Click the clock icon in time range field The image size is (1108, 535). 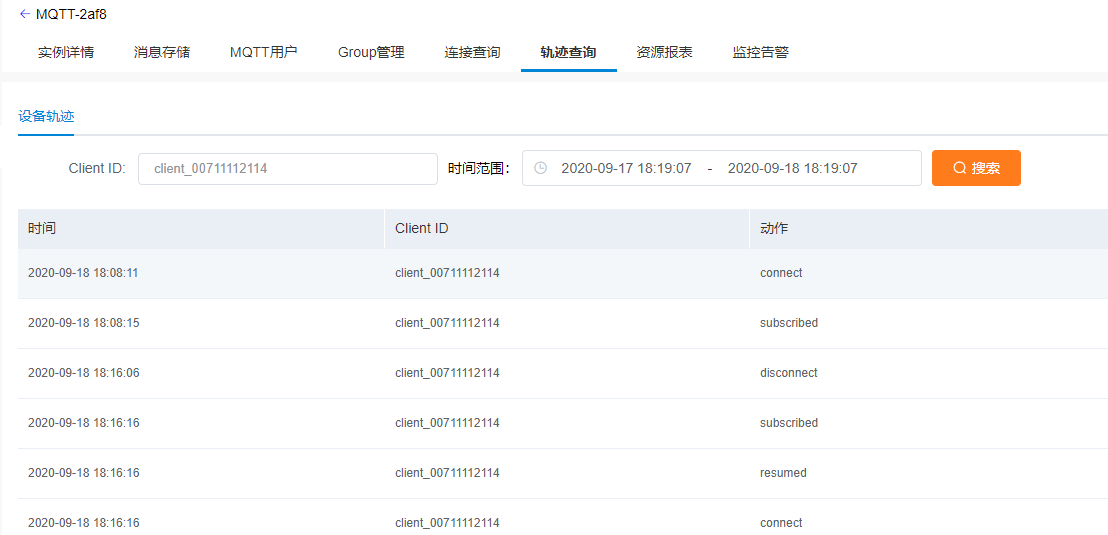(540, 168)
